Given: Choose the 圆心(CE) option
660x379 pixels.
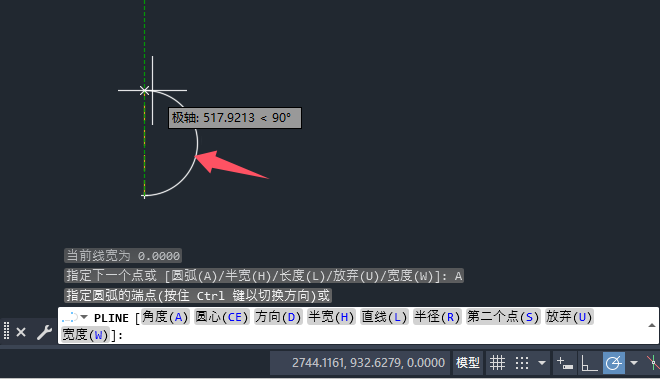Looking at the screenshot, I should [x=222, y=317].
